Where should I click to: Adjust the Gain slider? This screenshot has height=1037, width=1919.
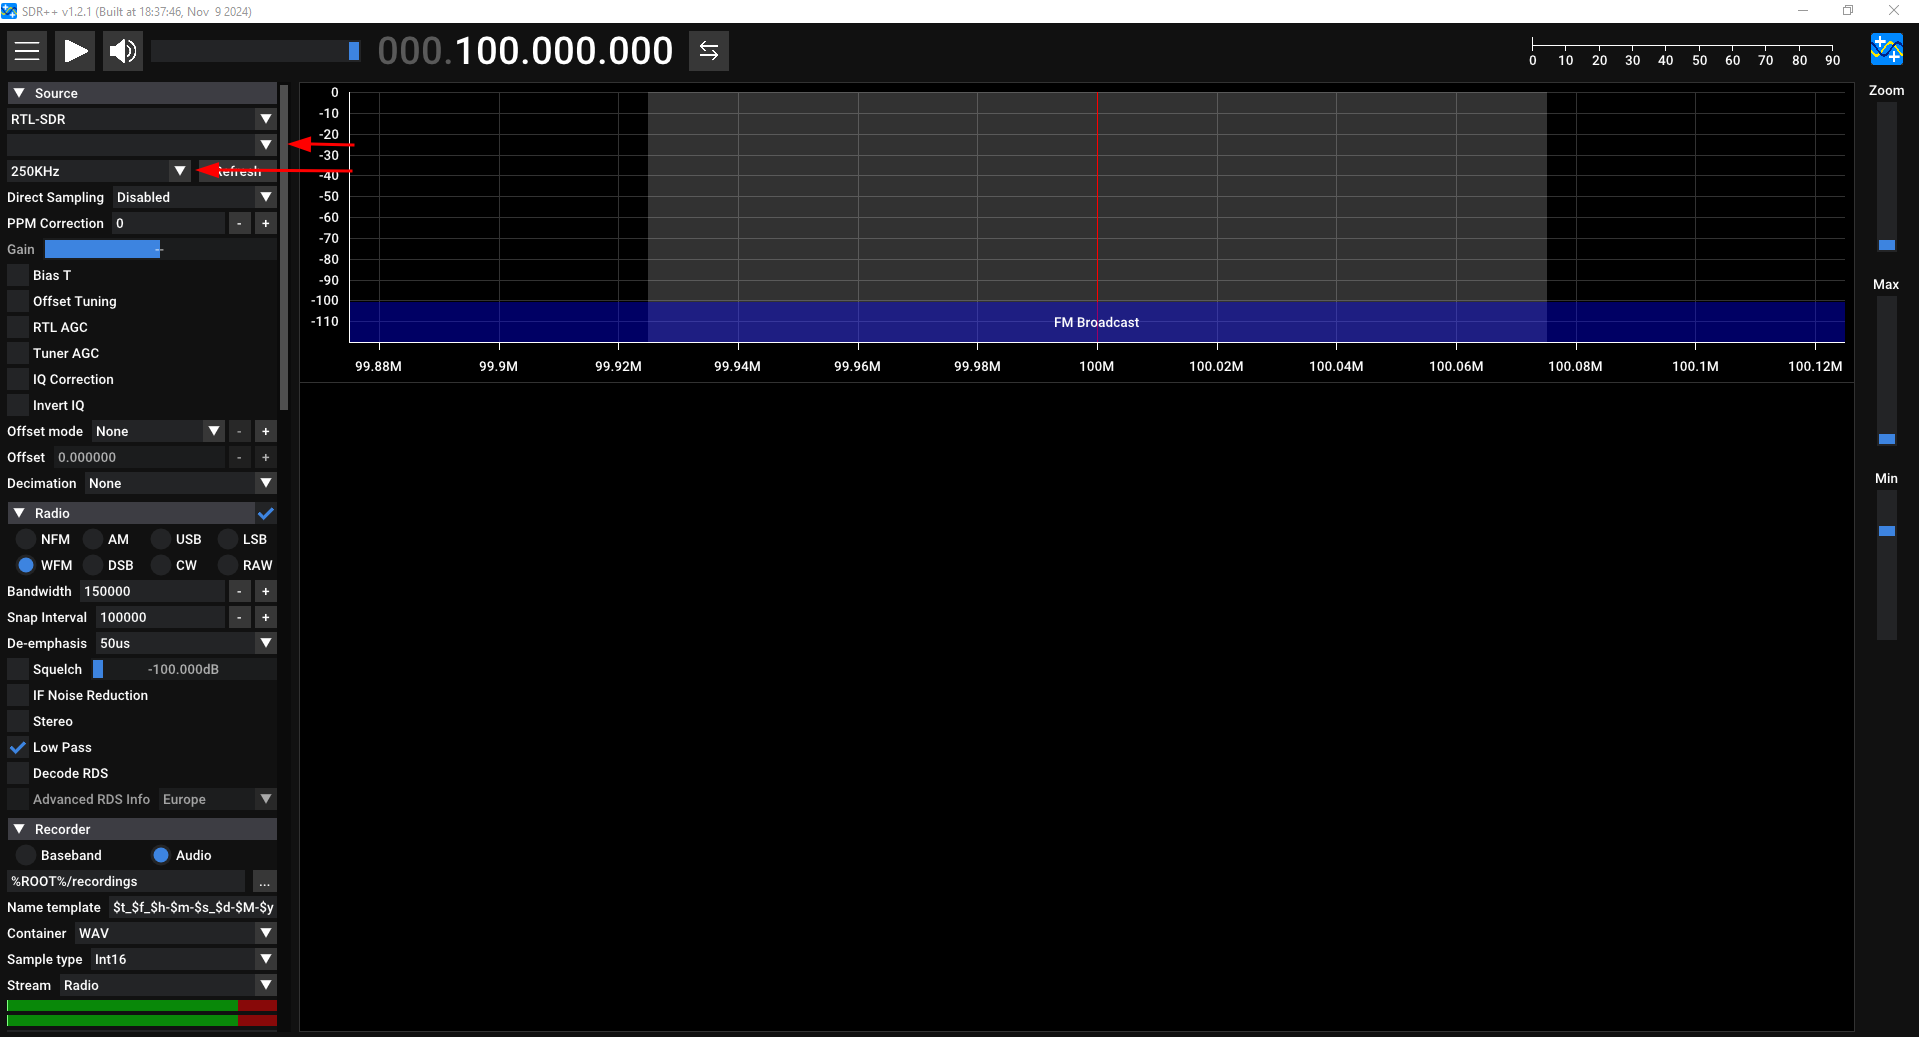click(x=160, y=249)
